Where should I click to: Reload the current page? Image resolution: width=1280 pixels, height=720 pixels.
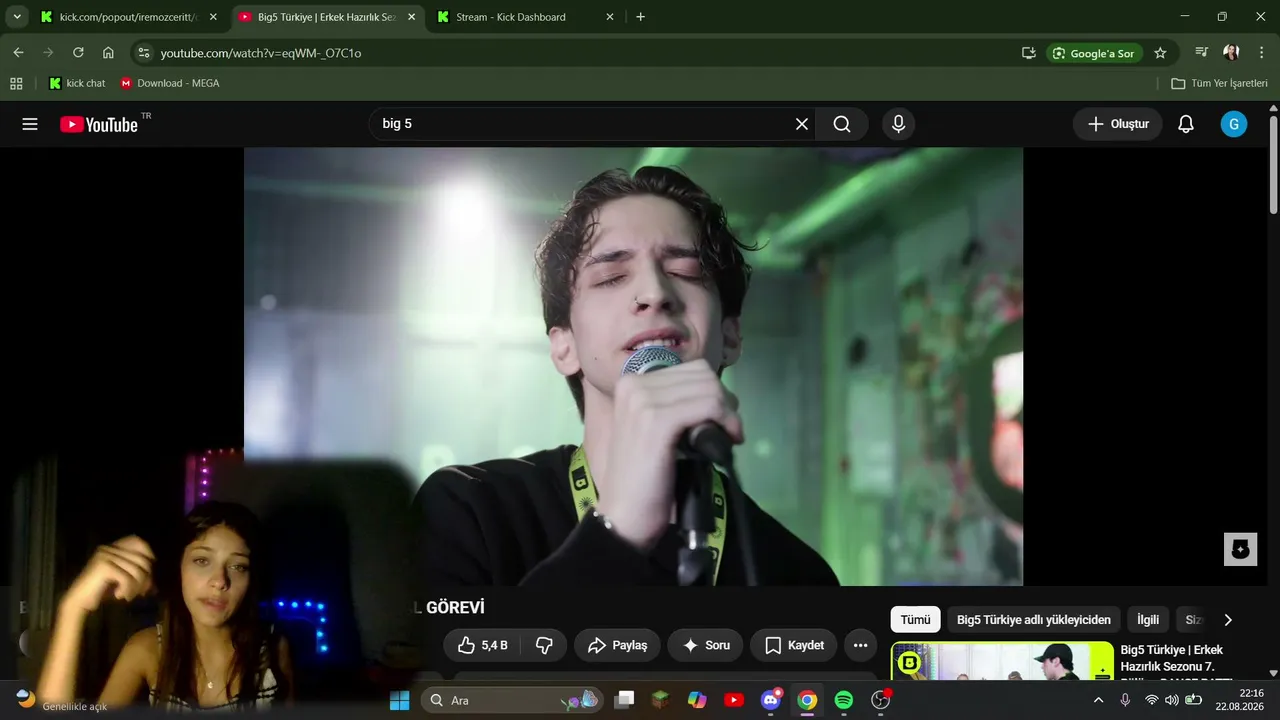(78, 53)
